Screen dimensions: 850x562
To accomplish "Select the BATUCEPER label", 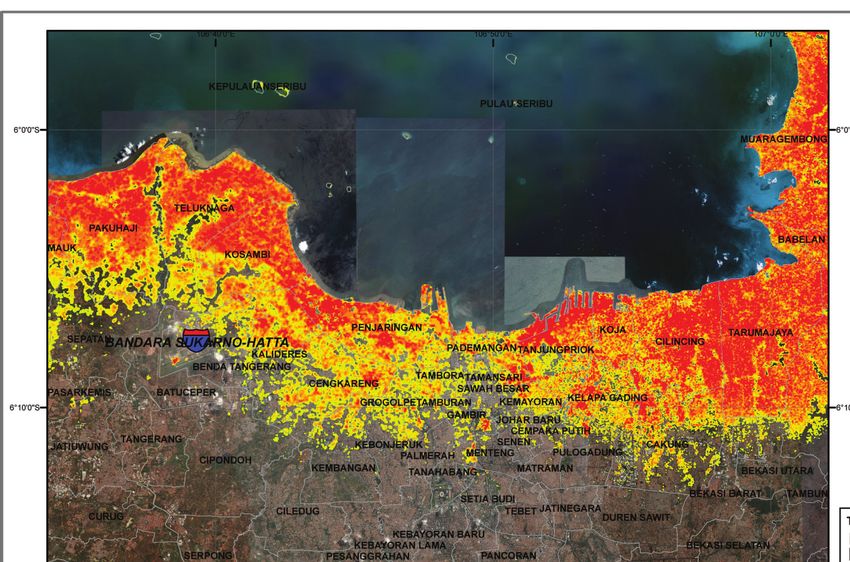I will pos(186,392).
